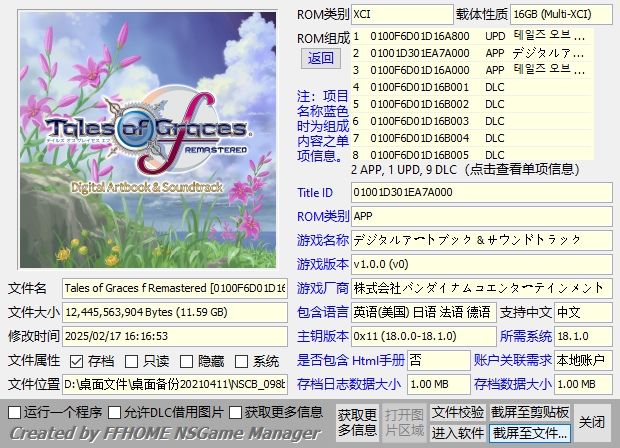Click the 截屏至文件... button
Viewport: 620px width, 448px height.
tap(530, 433)
